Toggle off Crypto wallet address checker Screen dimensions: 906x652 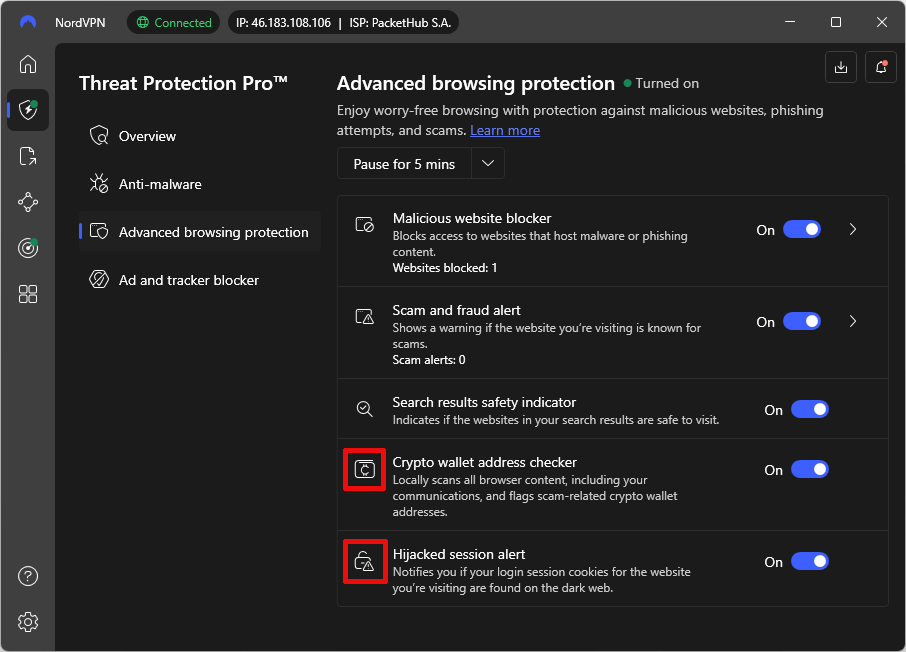point(810,470)
